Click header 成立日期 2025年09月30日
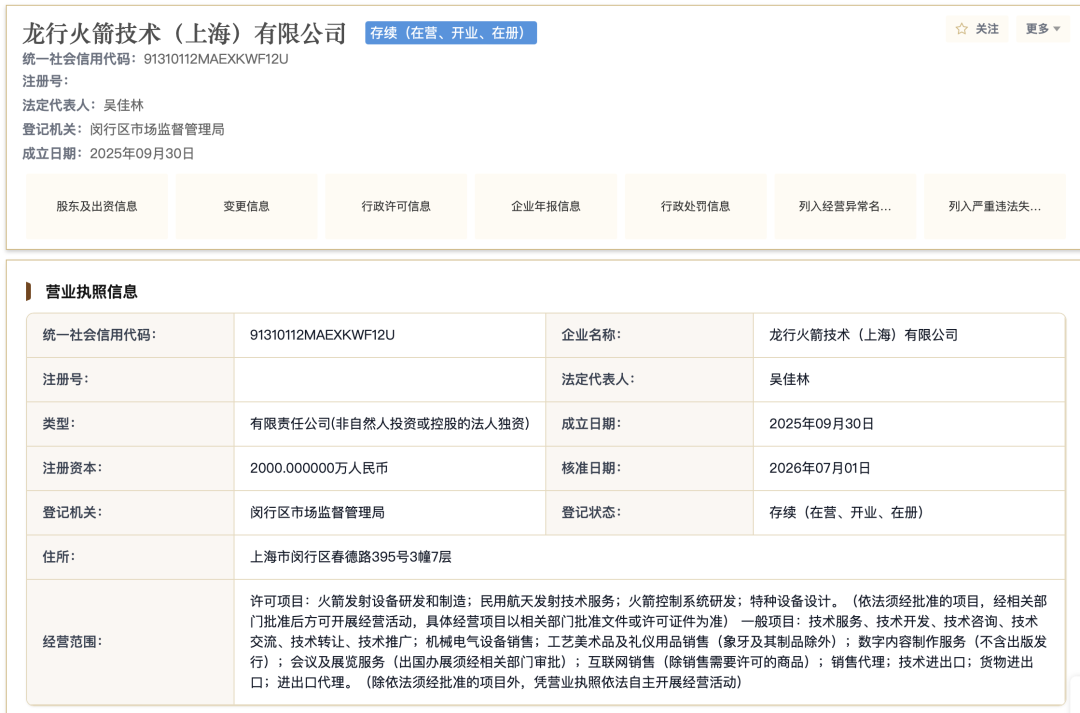 tap(142, 154)
